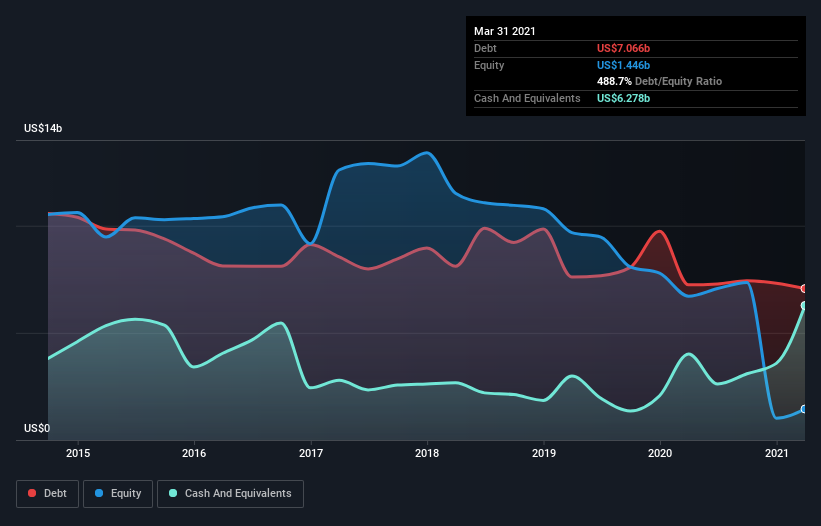This screenshot has height=526, width=821.
Task: Click the teal dot in Cash legend
Action: 174,494
